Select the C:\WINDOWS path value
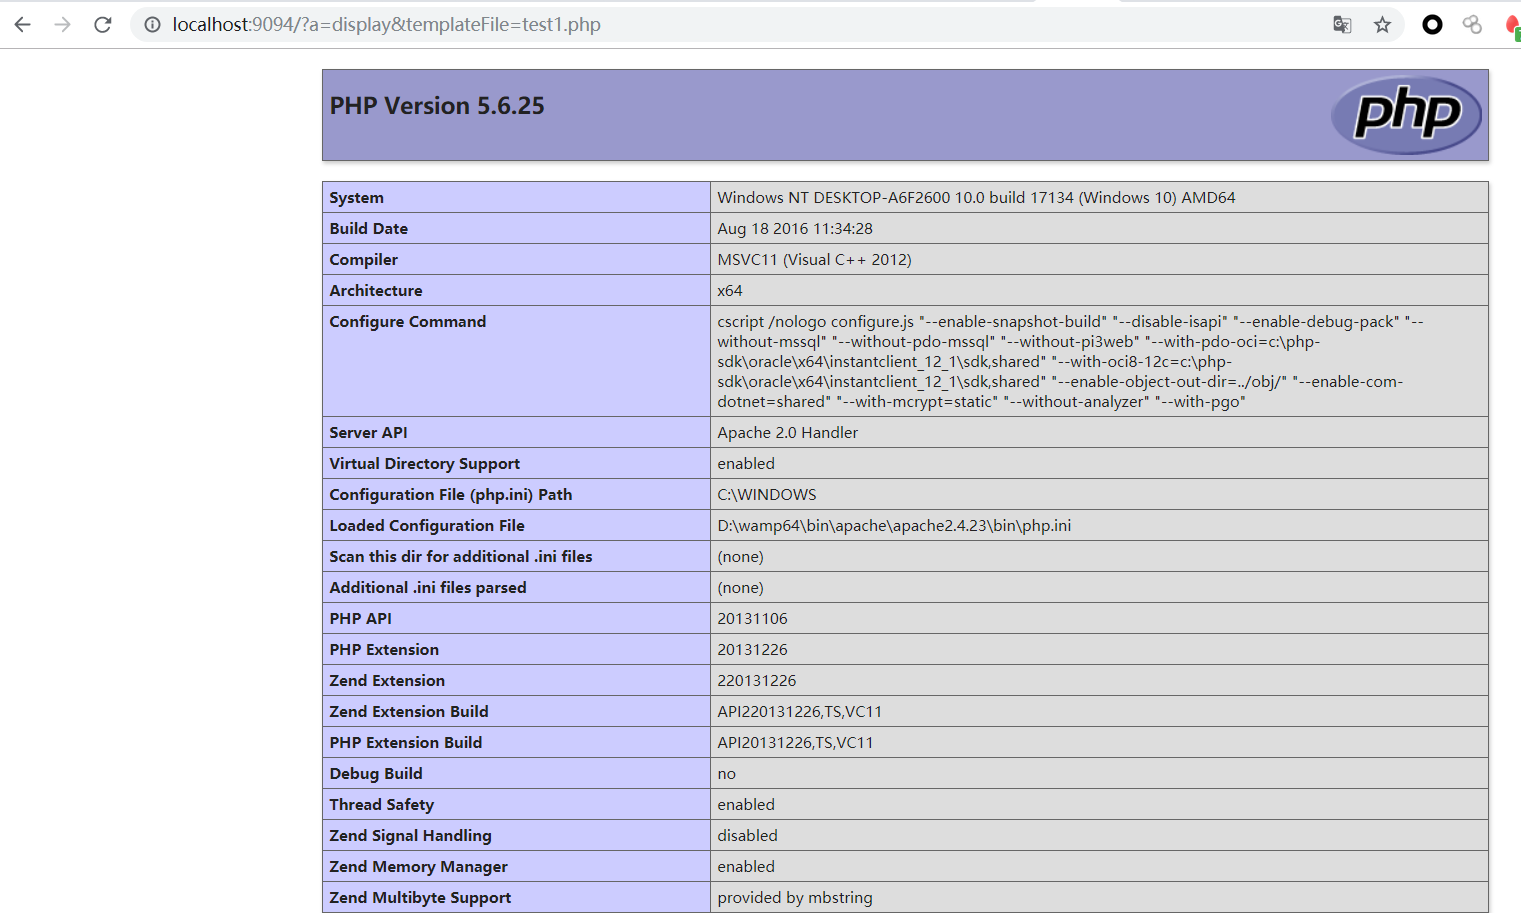 tap(767, 495)
